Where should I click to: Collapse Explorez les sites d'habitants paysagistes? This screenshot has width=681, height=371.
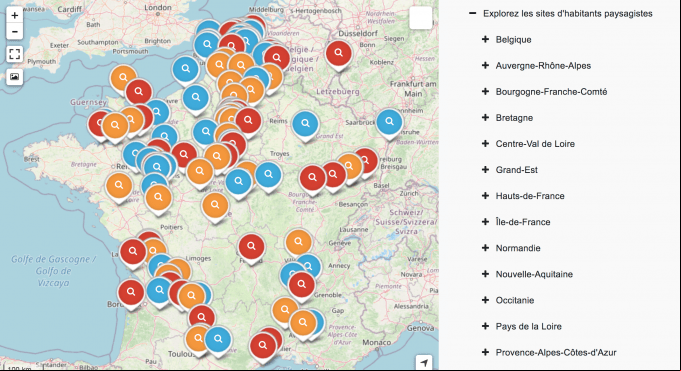[x=473, y=13]
